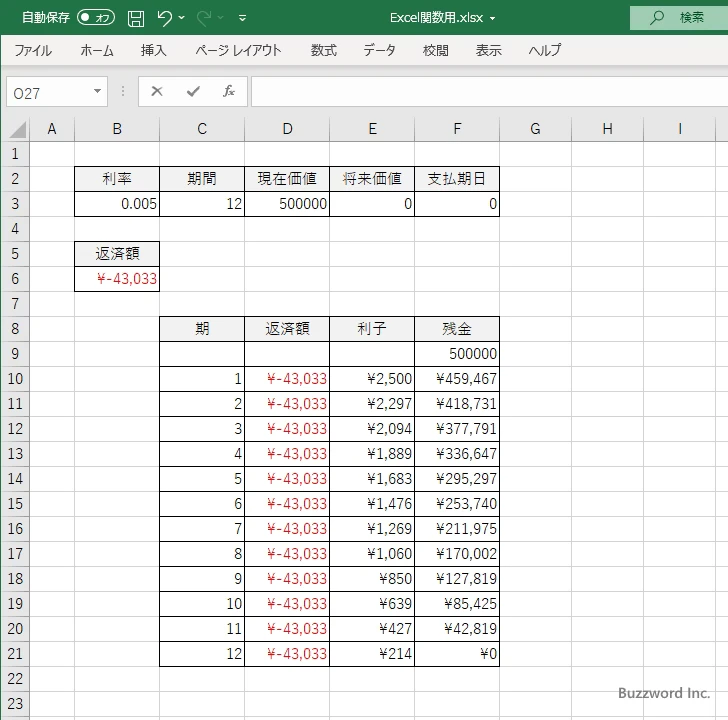Switch to the 数式 (Formulas) tab
Viewport: 728px width, 720px height.
tap(323, 50)
